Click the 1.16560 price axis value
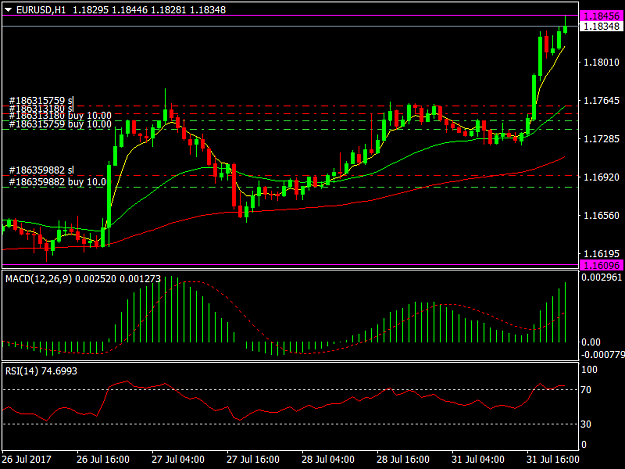Image resolution: width=625 pixels, height=469 pixels. click(x=601, y=215)
